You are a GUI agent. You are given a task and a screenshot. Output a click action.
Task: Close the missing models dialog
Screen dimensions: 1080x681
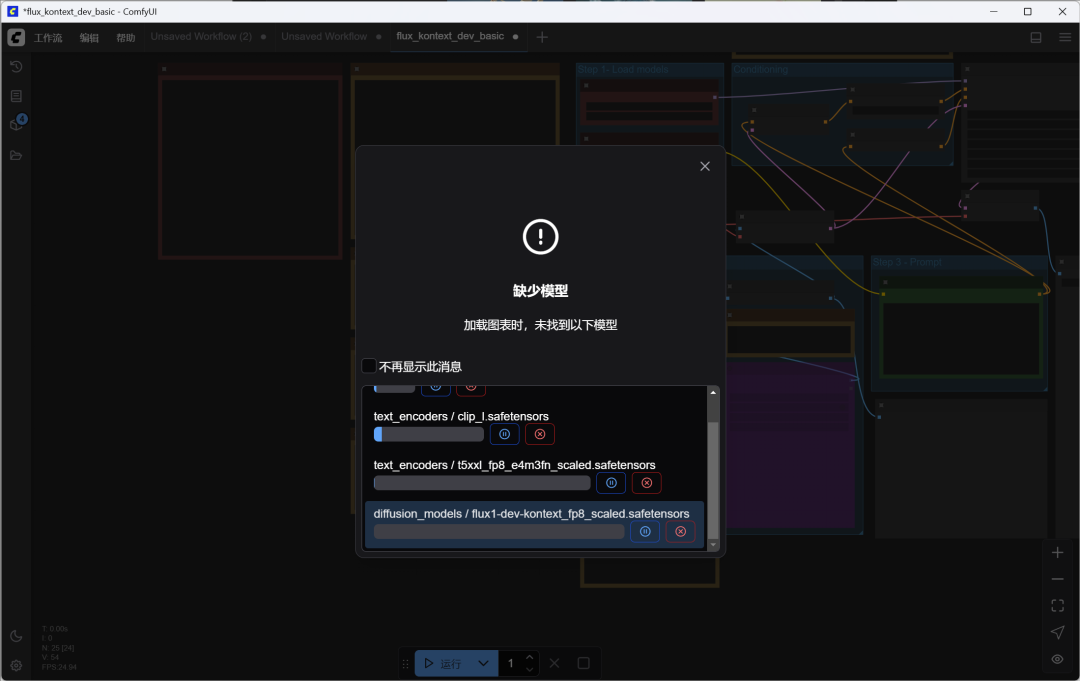tap(705, 166)
